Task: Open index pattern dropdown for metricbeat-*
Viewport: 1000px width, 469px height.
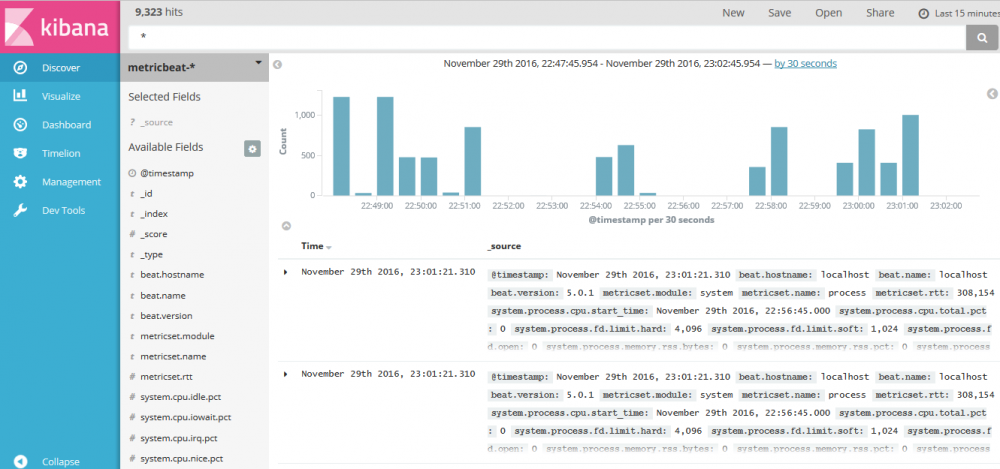Action: 258,63
